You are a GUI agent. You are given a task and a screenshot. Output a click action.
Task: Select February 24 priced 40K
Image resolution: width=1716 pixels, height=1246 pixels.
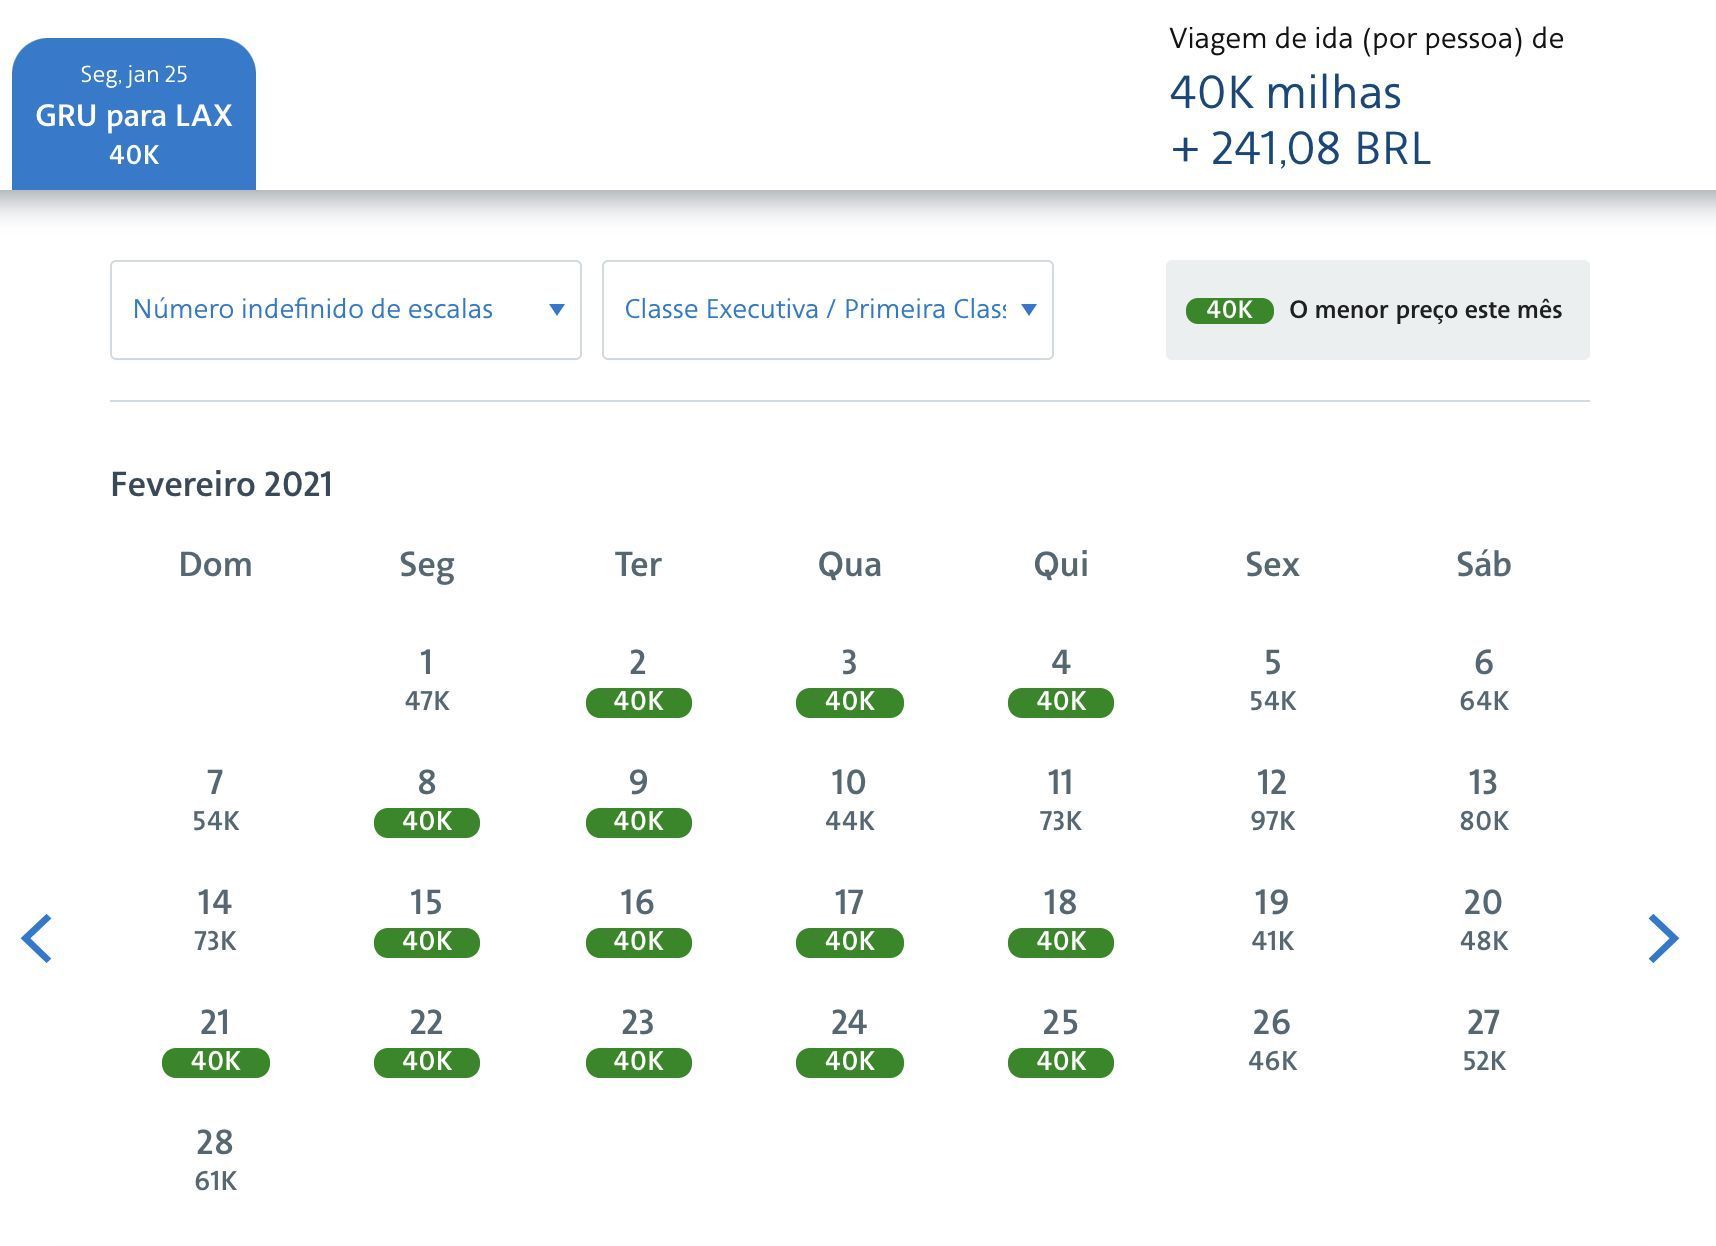point(850,1040)
